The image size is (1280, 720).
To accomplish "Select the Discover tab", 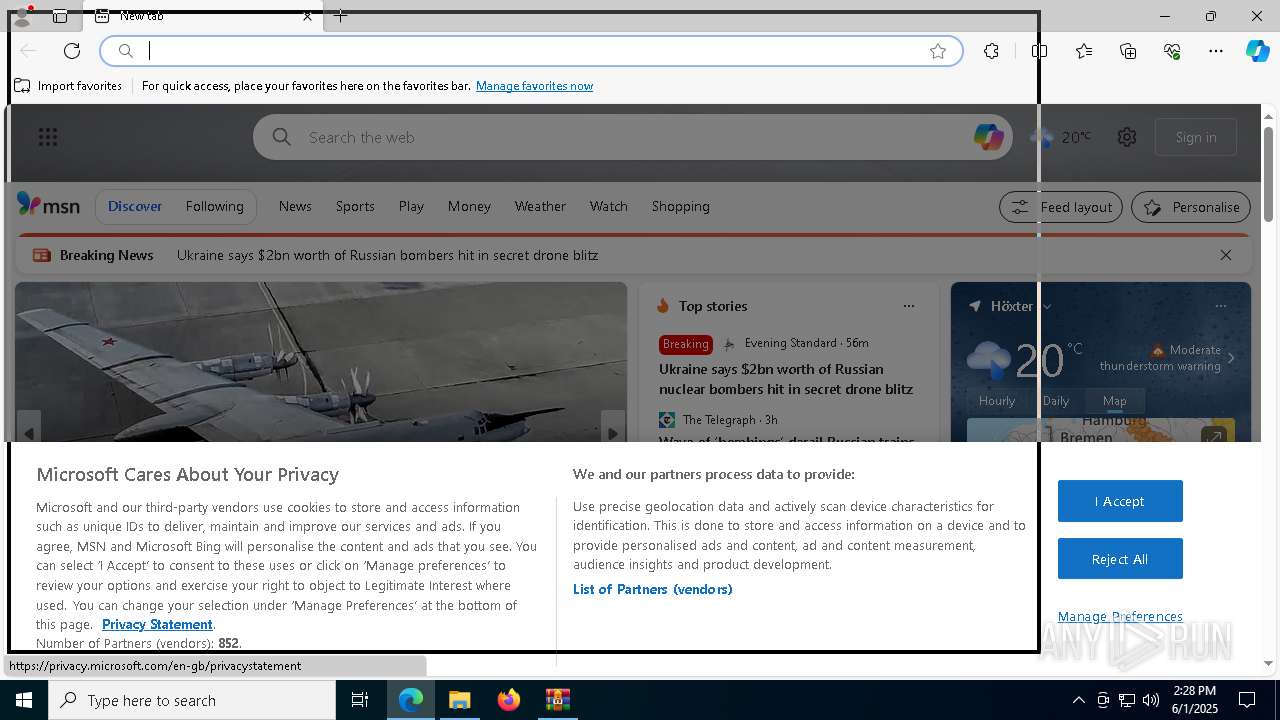I will 135,206.
